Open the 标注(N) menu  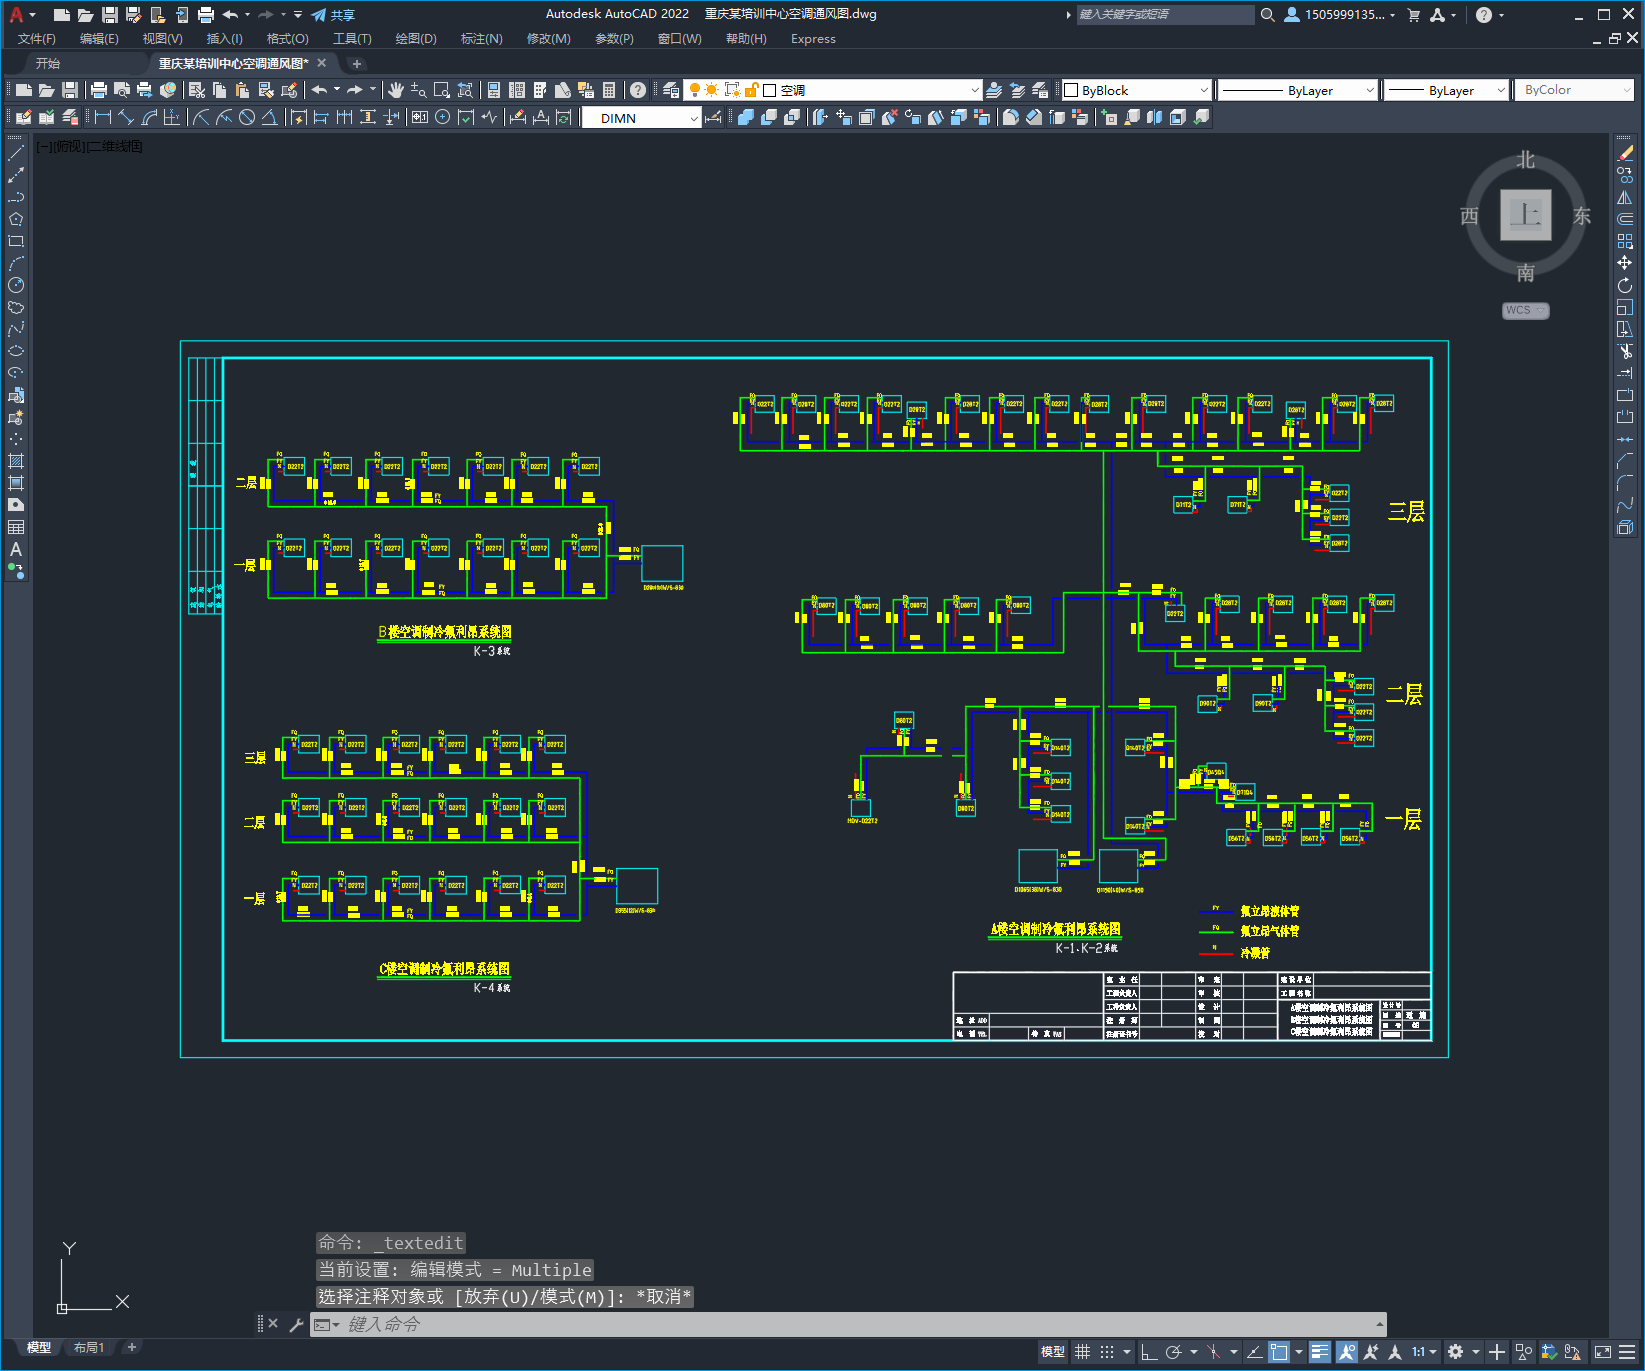pyautogui.click(x=481, y=39)
